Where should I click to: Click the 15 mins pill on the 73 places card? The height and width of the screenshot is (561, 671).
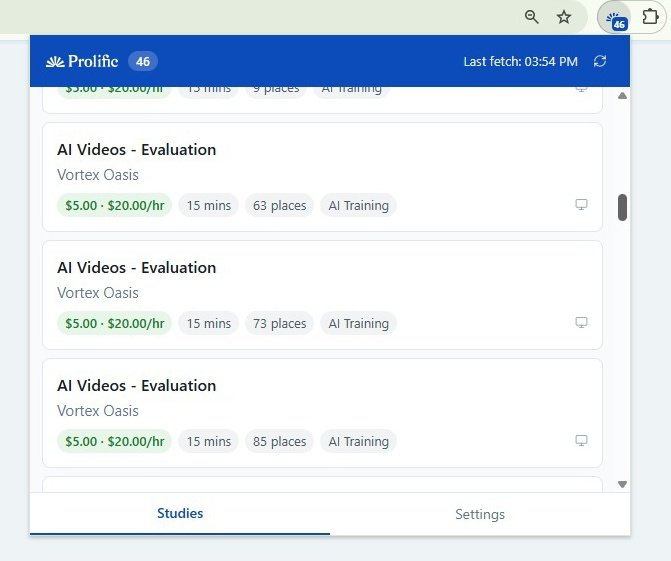(208, 324)
